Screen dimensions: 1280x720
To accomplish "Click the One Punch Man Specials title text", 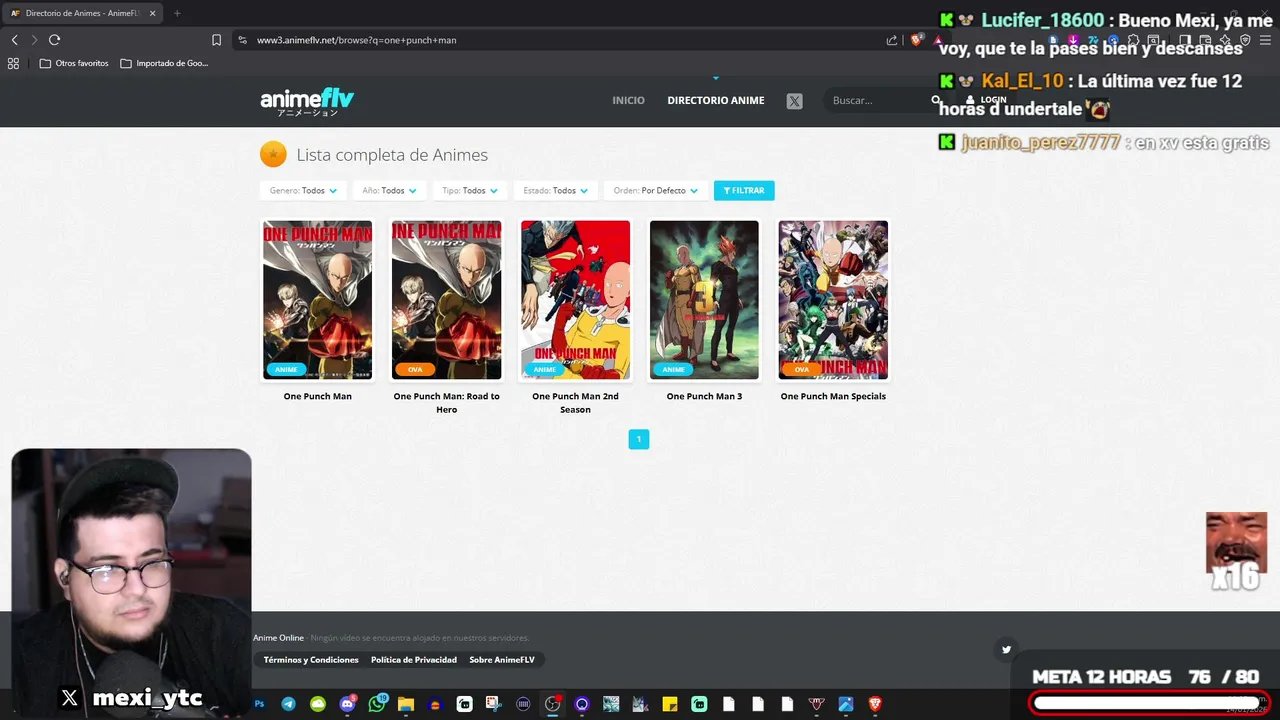I will [833, 396].
